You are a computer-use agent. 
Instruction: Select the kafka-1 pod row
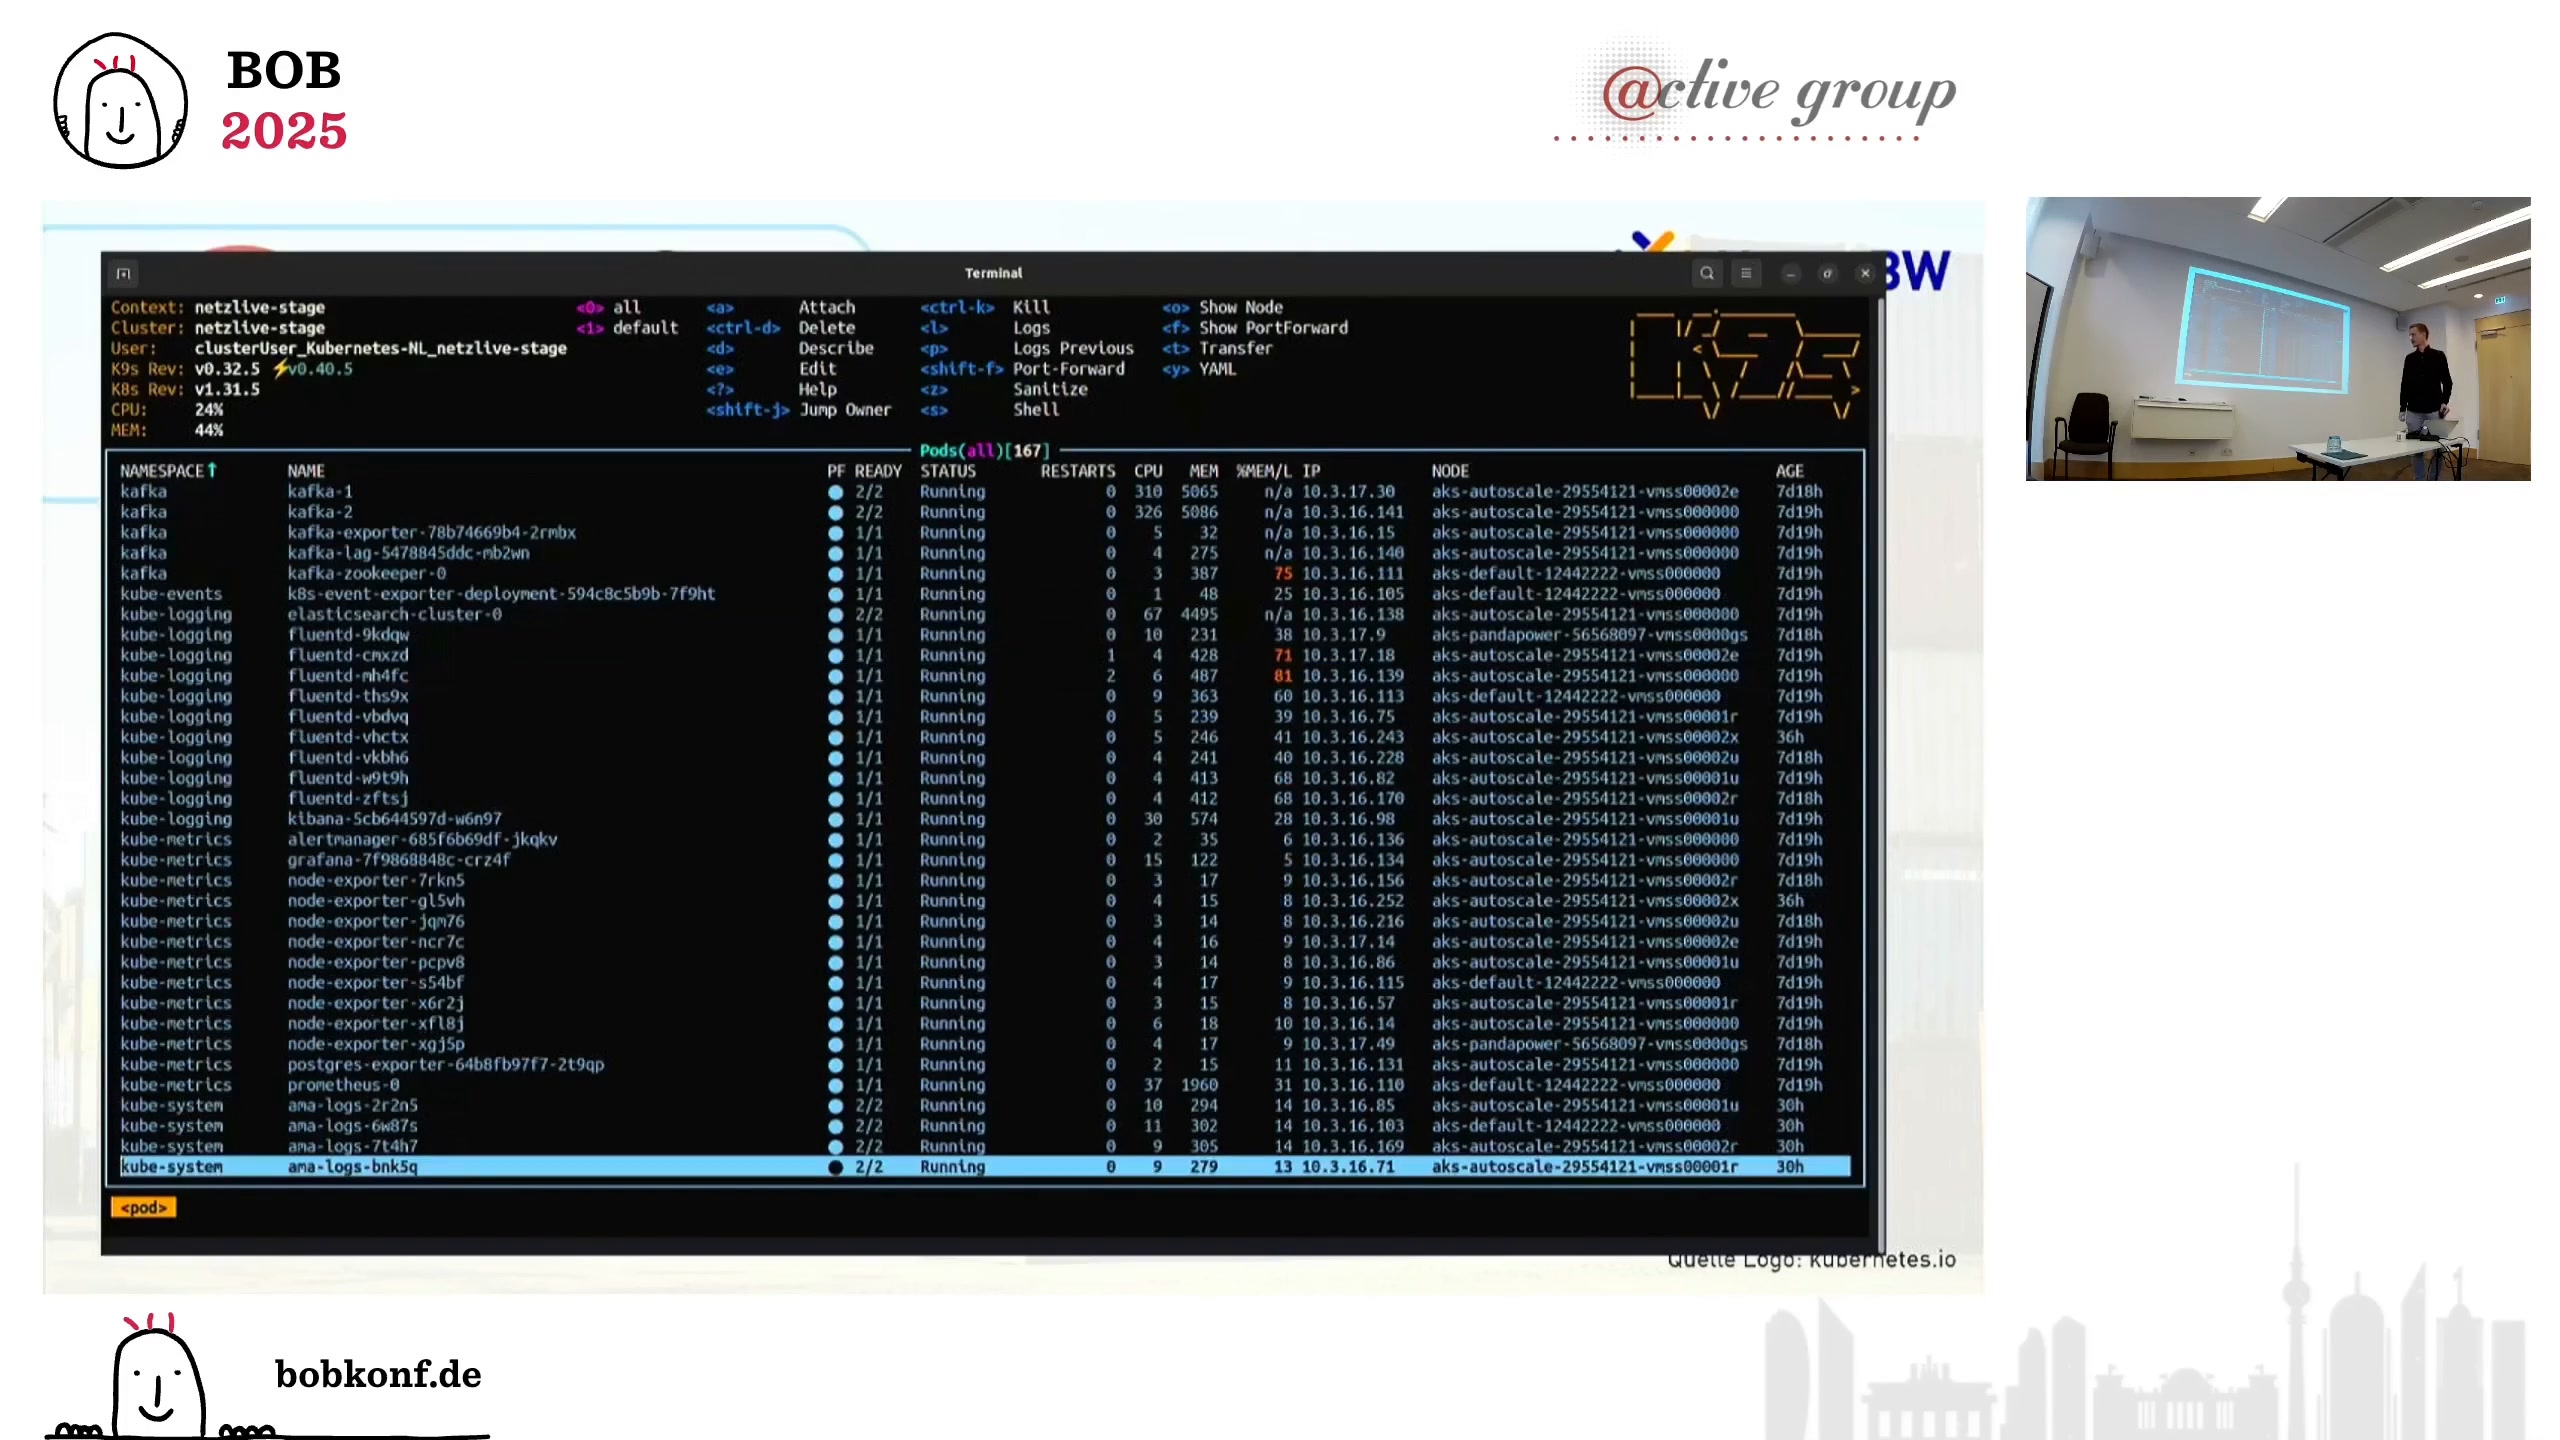tap(985, 492)
